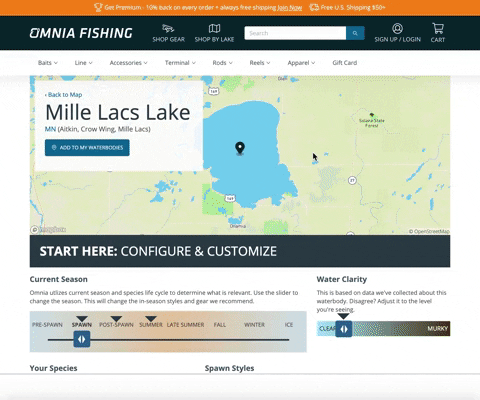Expand the Baits dropdown menu

48,63
